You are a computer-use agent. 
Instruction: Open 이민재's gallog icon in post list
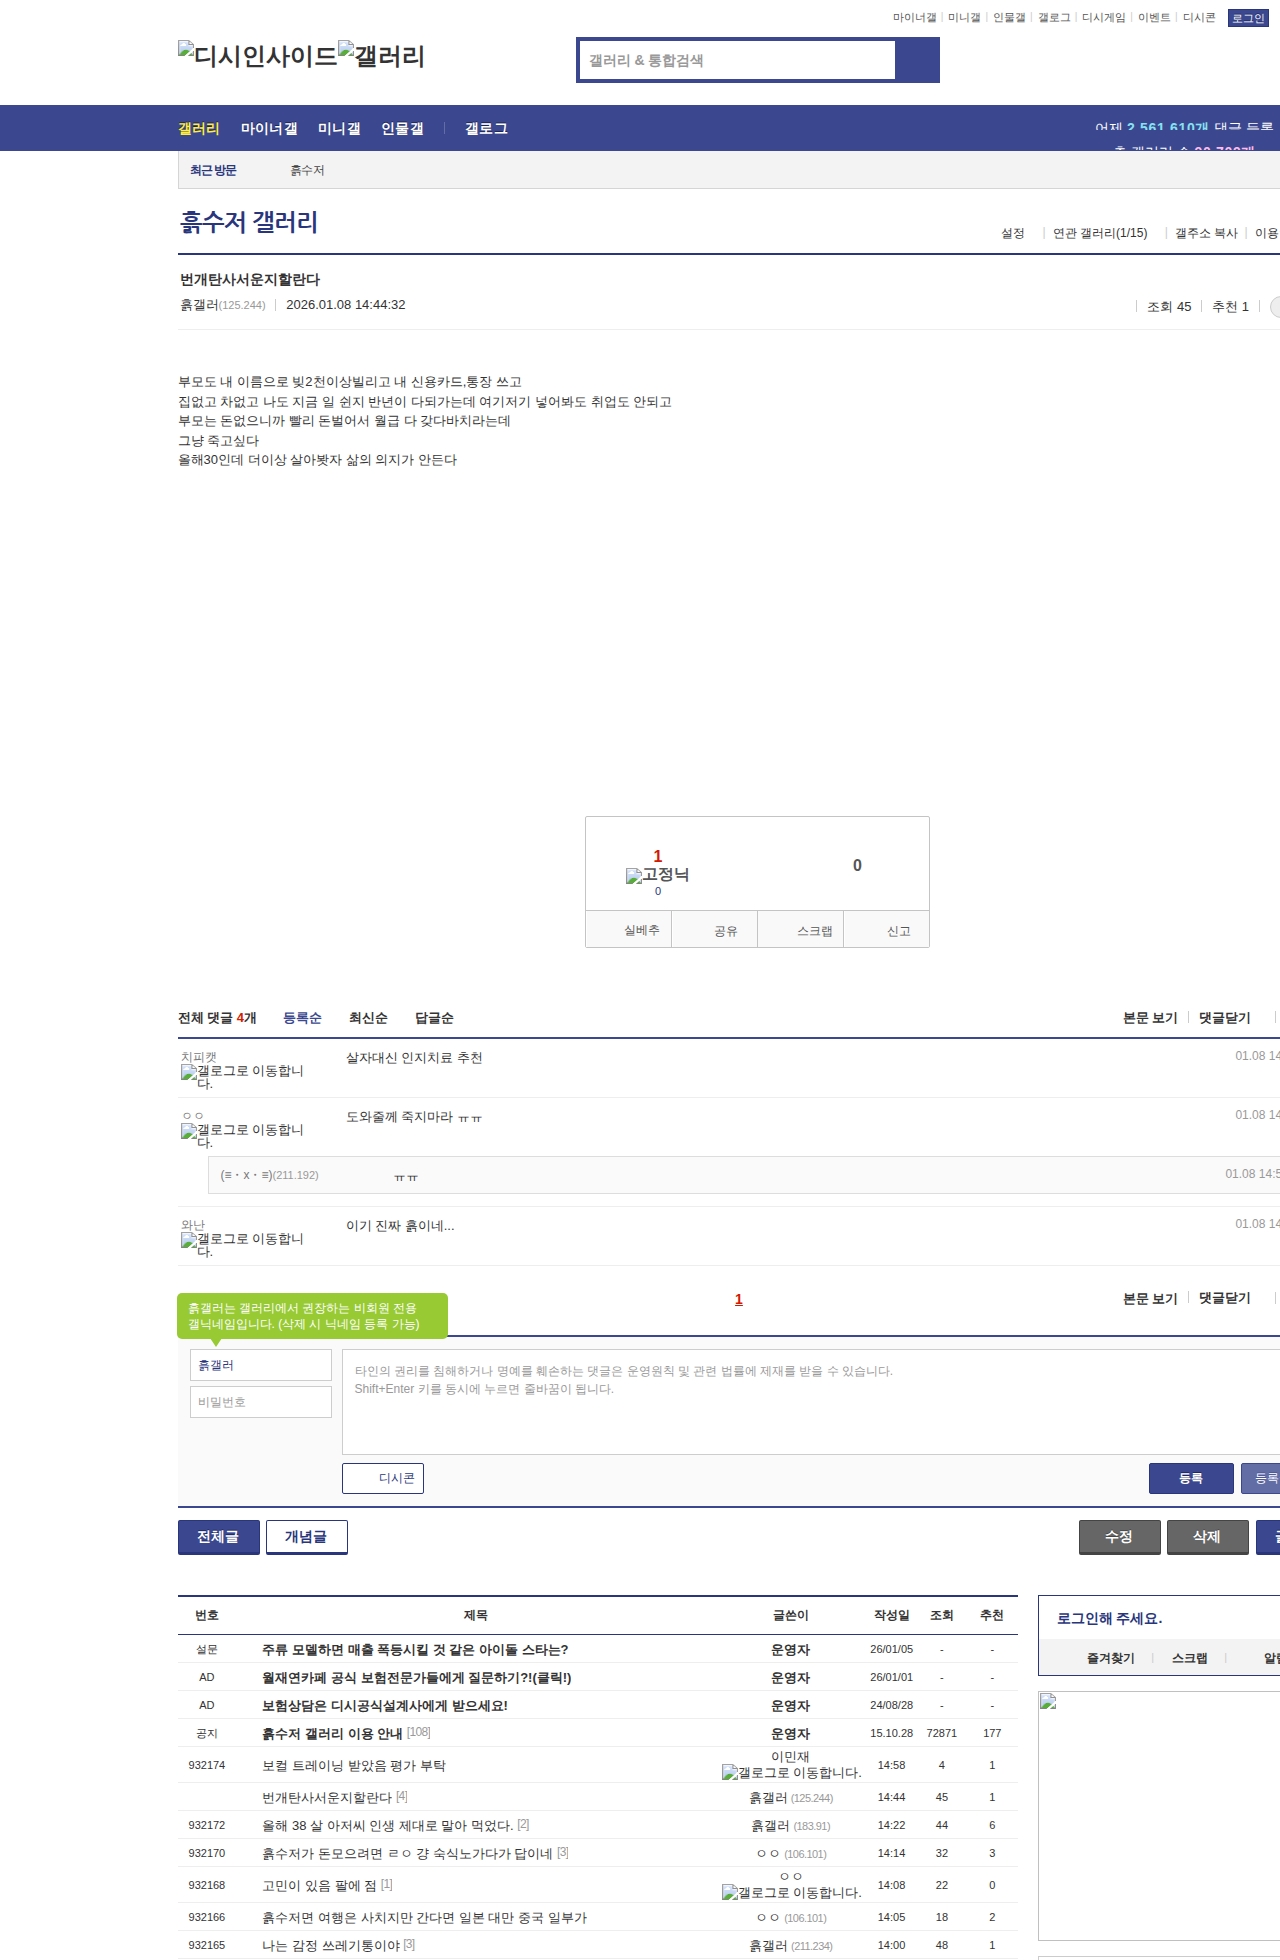click(791, 1773)
